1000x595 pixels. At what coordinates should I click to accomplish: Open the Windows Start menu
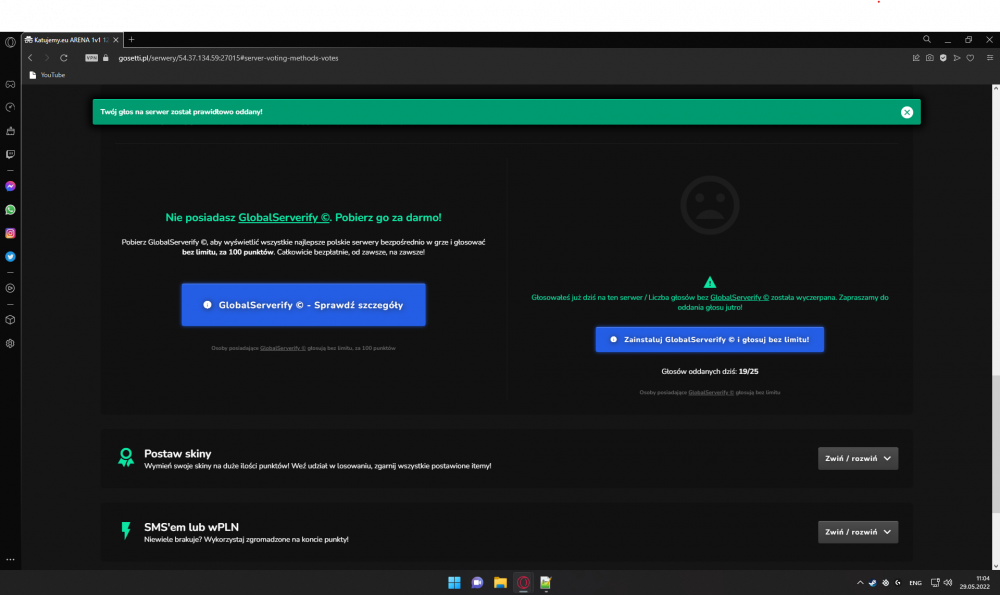tap(454, 582)
